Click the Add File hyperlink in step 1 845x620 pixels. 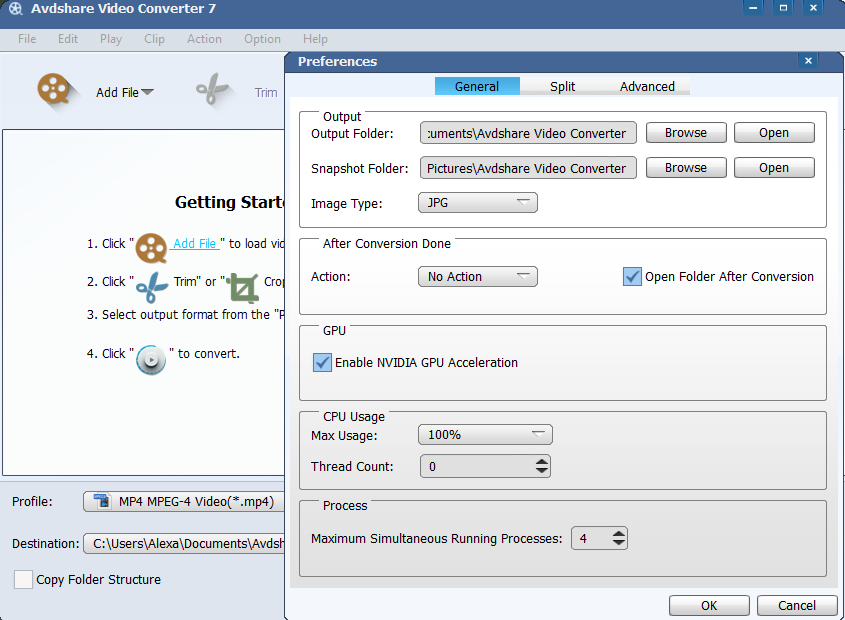coord(195,244)
